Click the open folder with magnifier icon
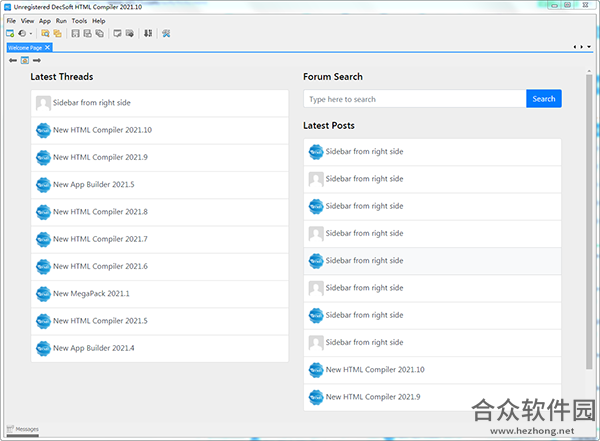Viewport: 600px width, 441px height. pos(45,34)
